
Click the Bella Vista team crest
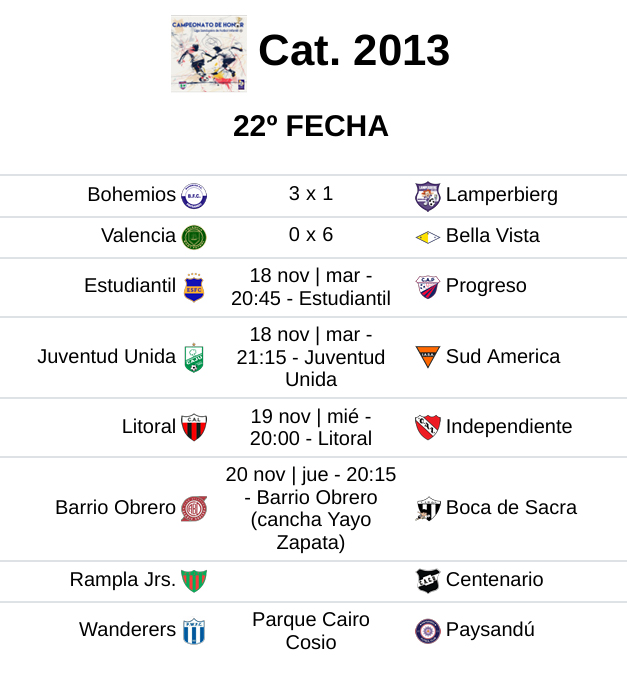(x=428, y=237)
